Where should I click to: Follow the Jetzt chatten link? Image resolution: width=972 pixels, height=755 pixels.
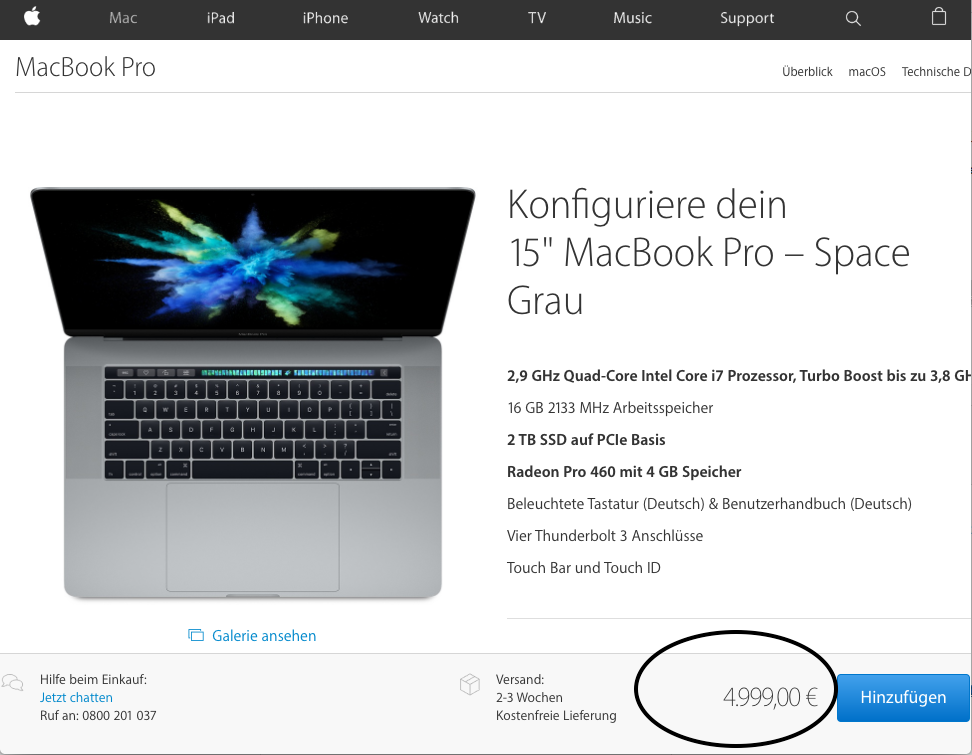coord(76,697)
